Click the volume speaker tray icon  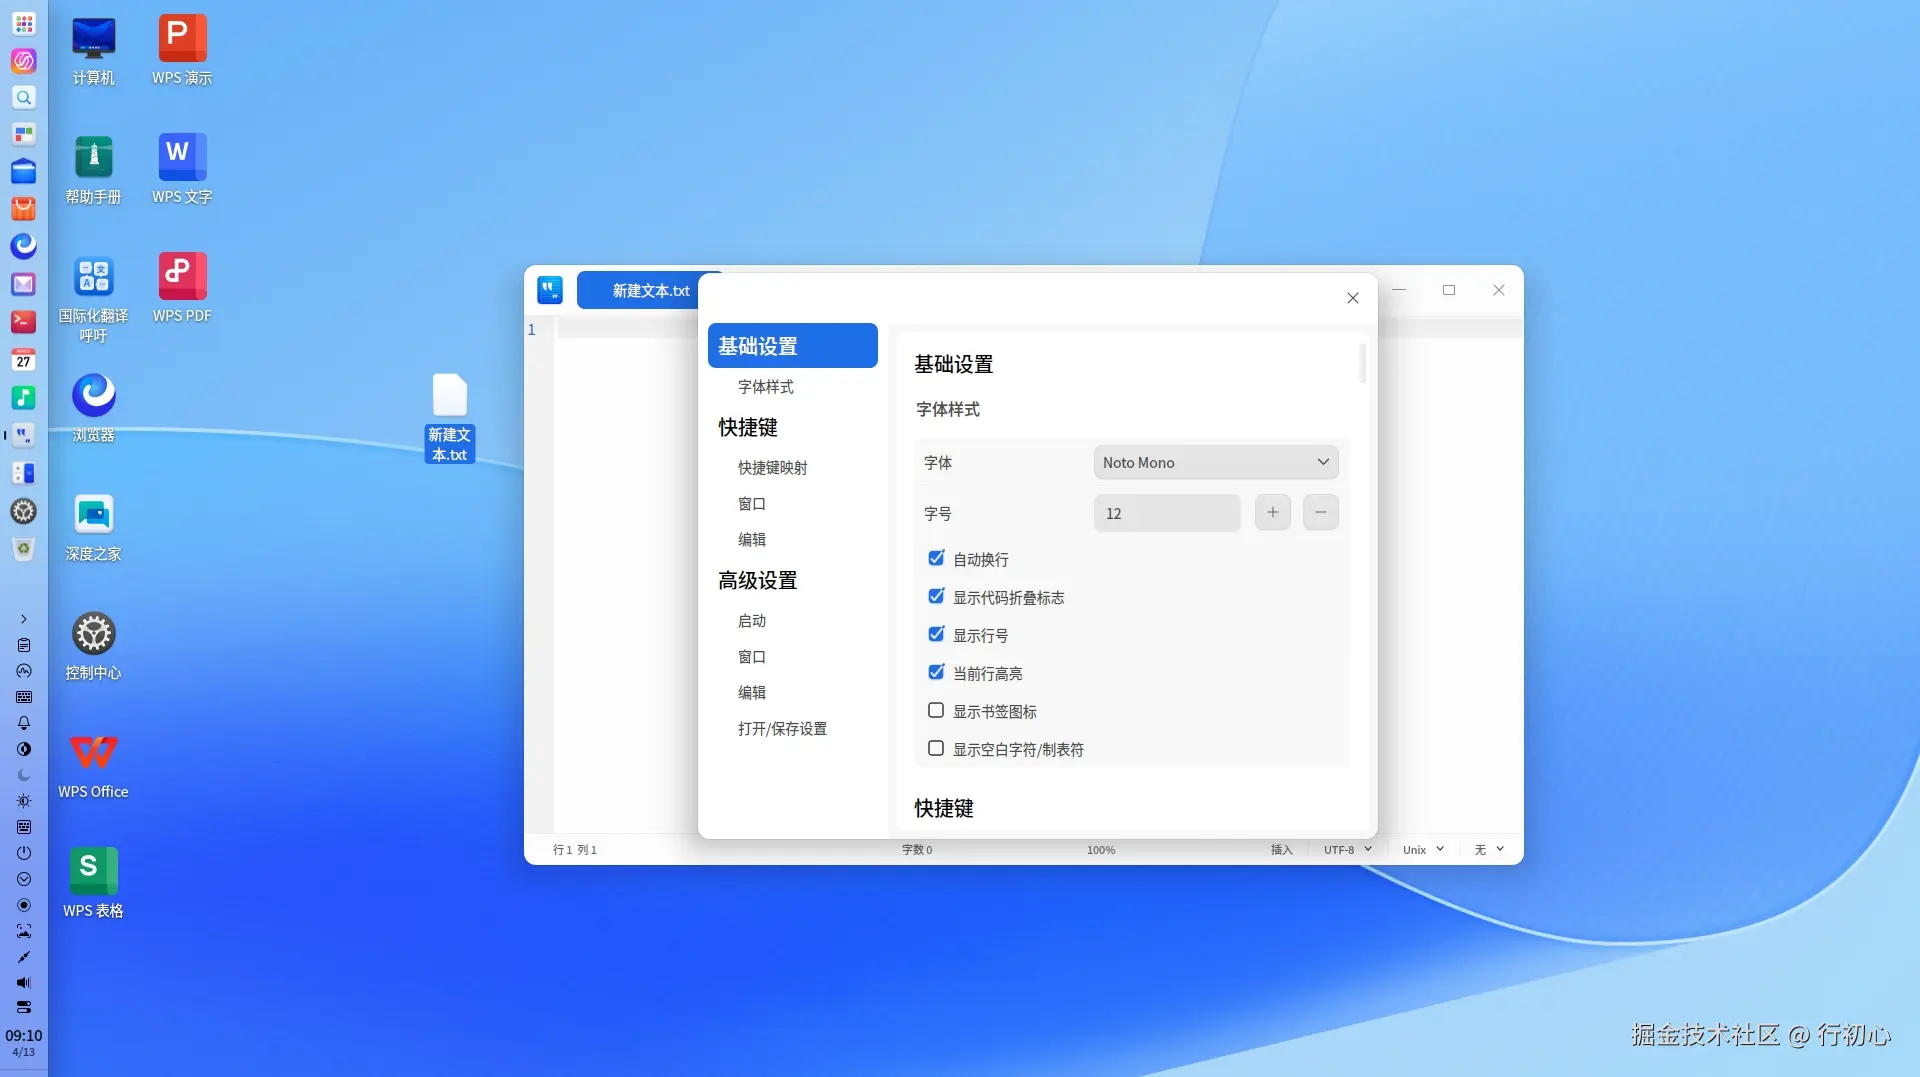click(x=24, y=983)
